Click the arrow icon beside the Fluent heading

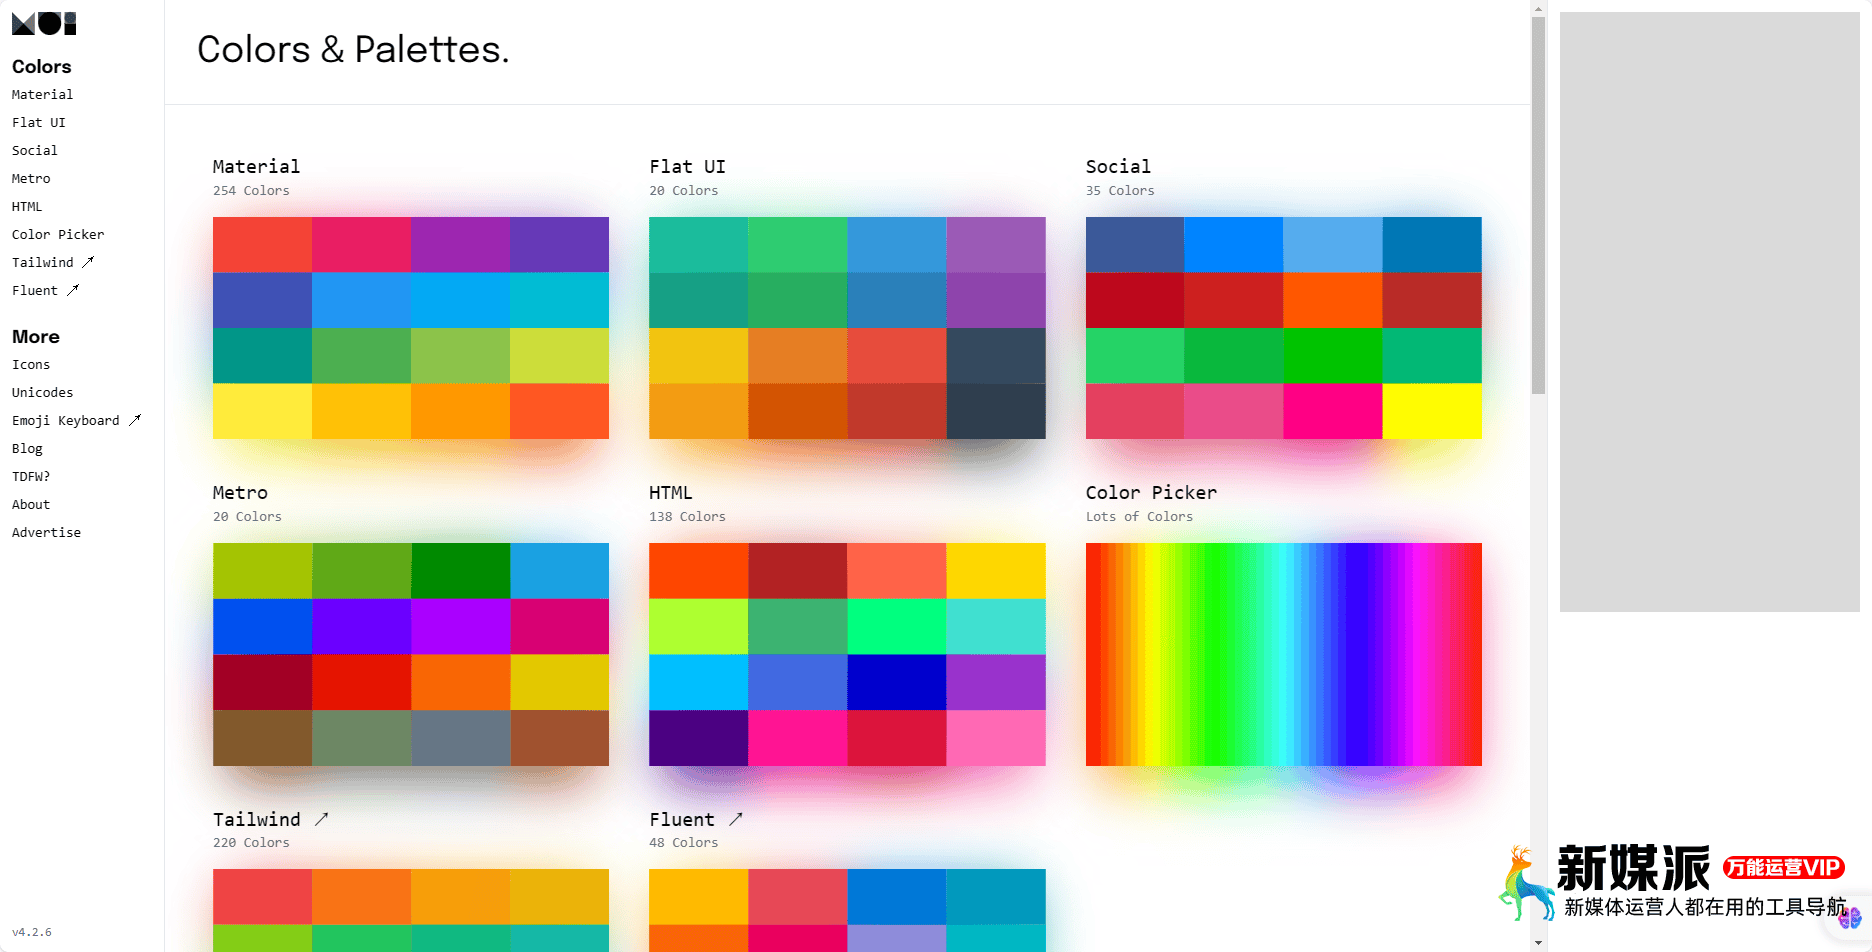pyautogui.click(x=737, y=818)
